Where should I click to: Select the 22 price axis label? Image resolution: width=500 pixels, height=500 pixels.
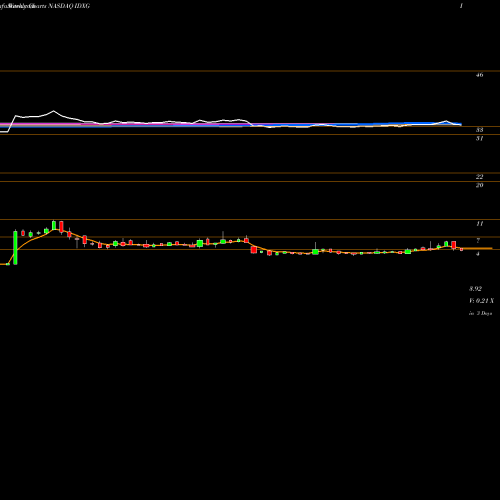(479, 177)
